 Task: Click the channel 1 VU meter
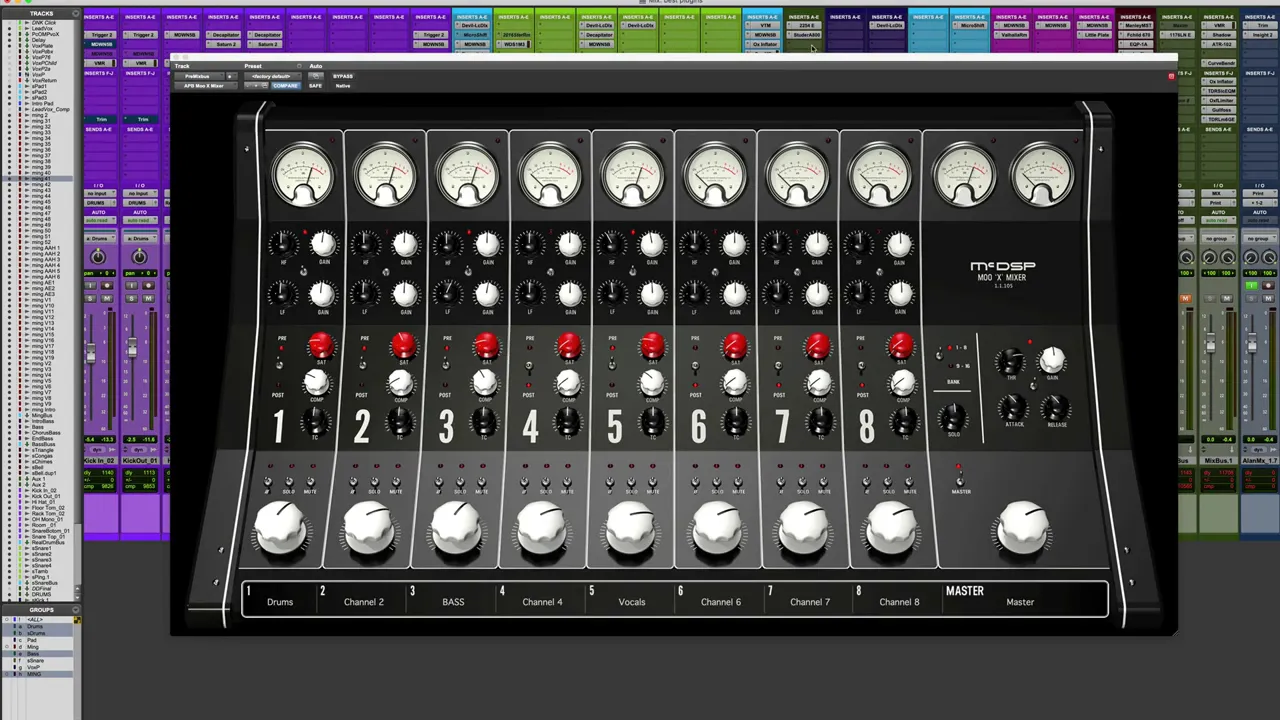[x=303, y=174]
